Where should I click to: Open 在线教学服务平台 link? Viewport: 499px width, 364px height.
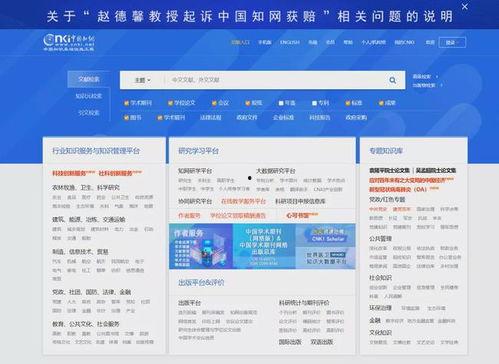click(x=243, y=201)
